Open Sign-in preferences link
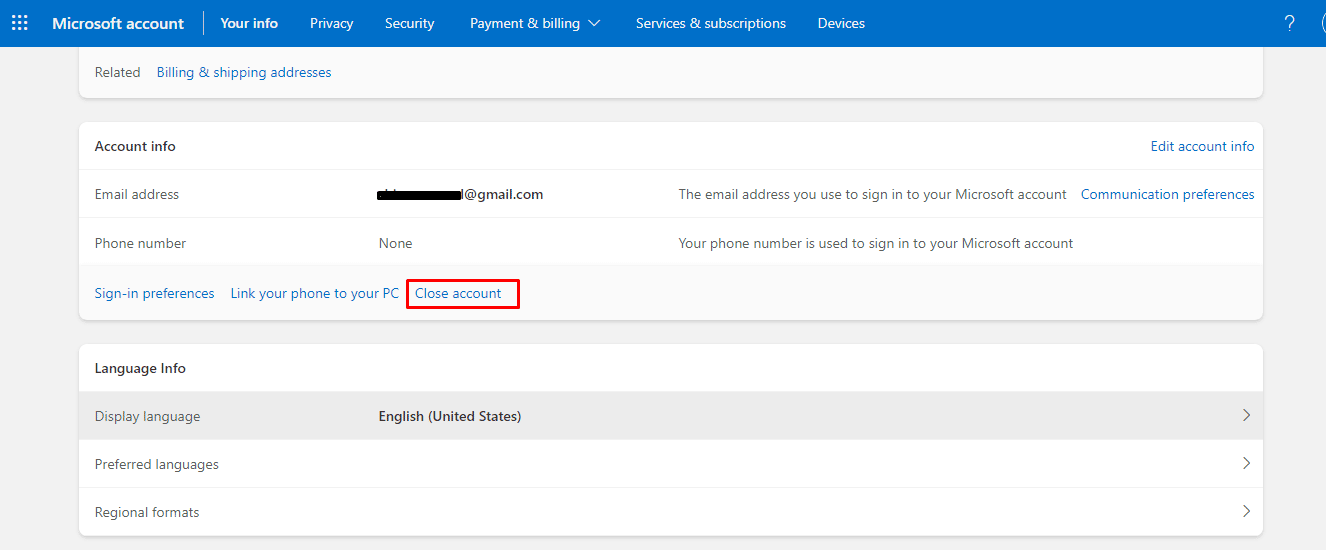This screenshot has width=1326, height=550. pos(154,293)
